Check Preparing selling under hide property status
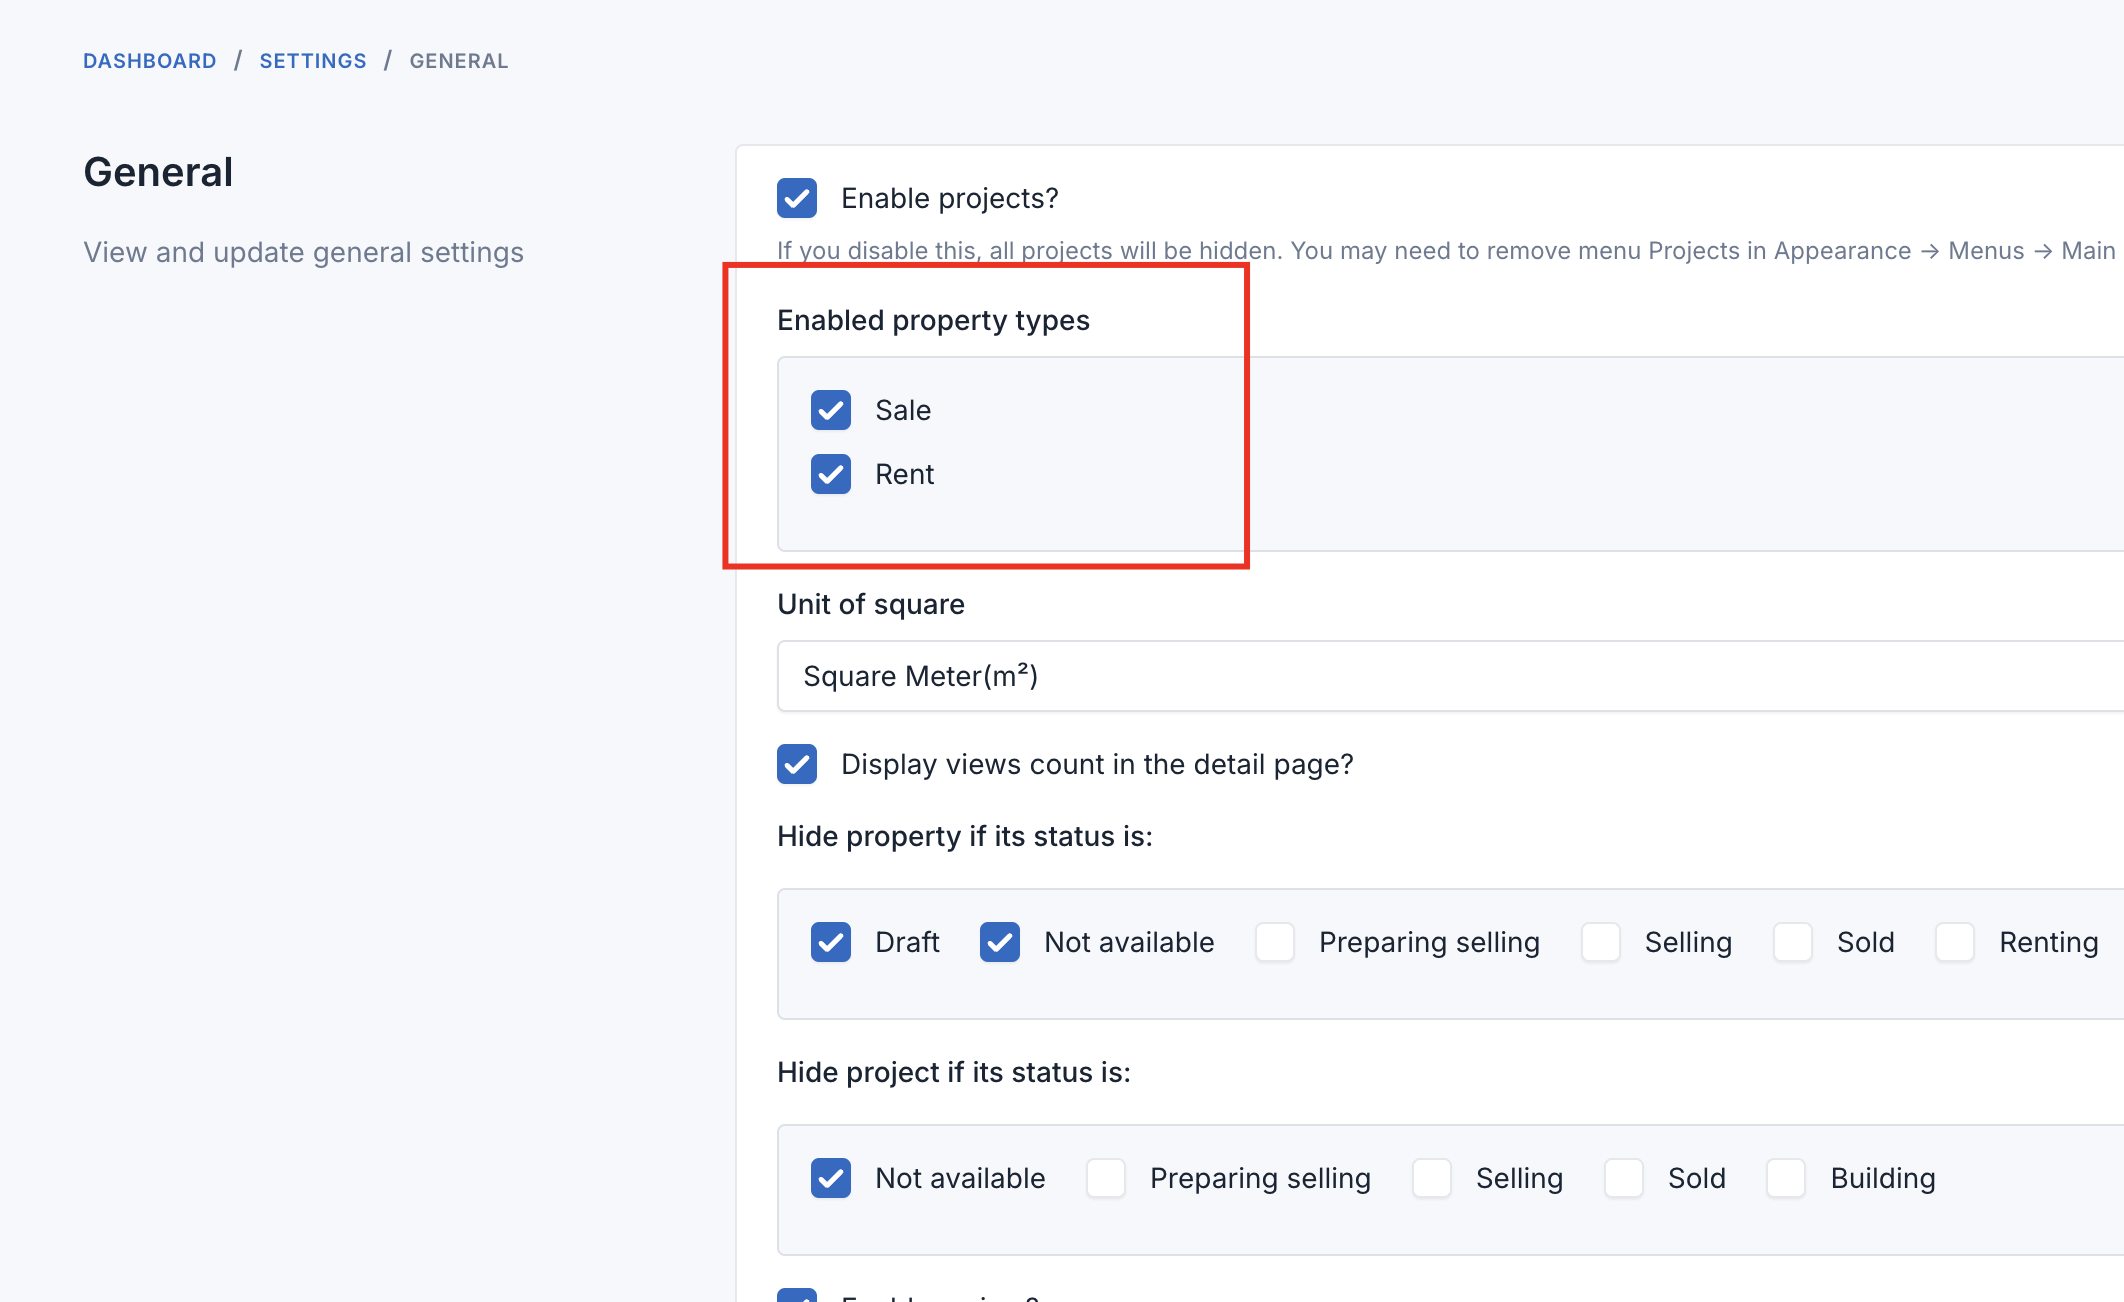Screen dimensions: 2124x1302 click(x=1275, y=942)
